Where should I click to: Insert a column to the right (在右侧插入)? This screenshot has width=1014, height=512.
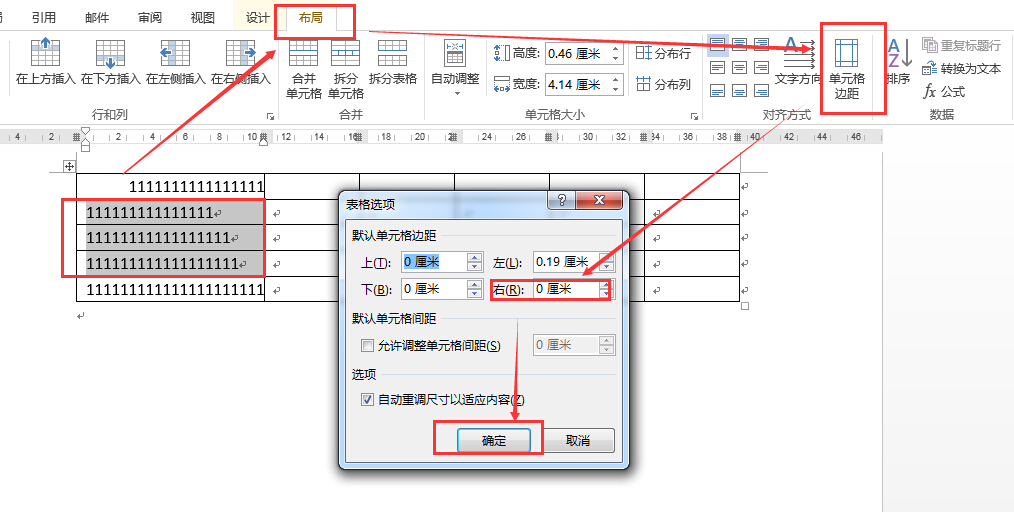241,62
